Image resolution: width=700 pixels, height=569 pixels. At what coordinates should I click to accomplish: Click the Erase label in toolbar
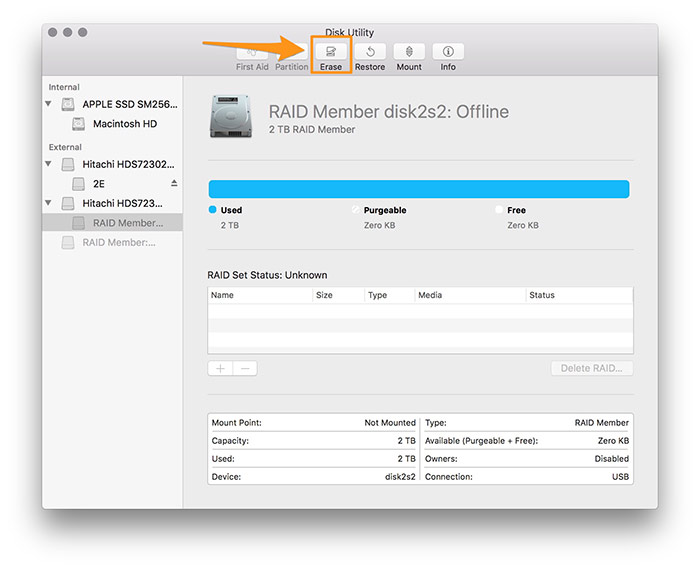331,67
